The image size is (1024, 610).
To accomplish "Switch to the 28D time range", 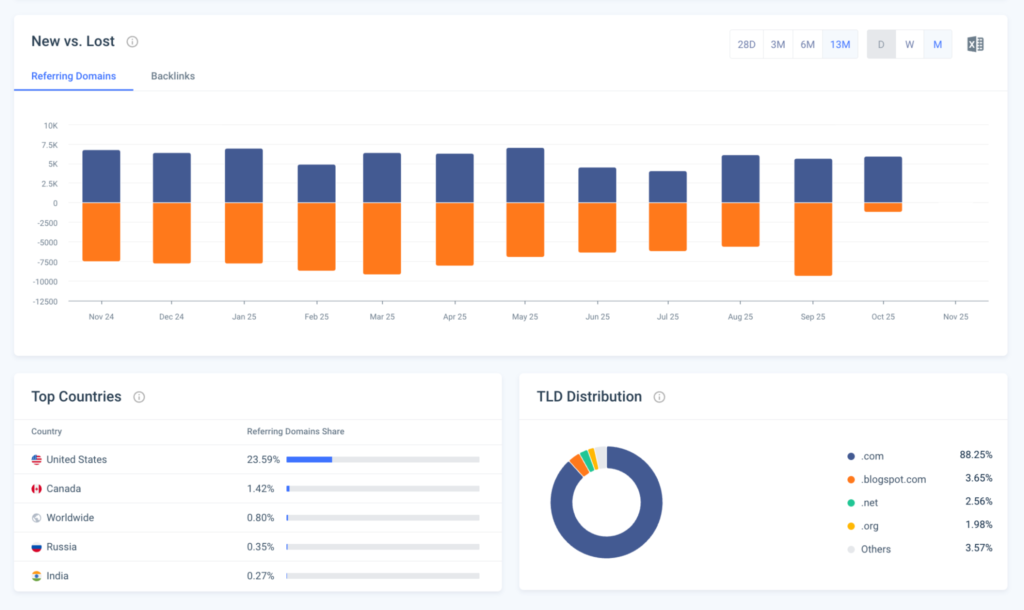I will pyautogui.click(x=746, y=44).
